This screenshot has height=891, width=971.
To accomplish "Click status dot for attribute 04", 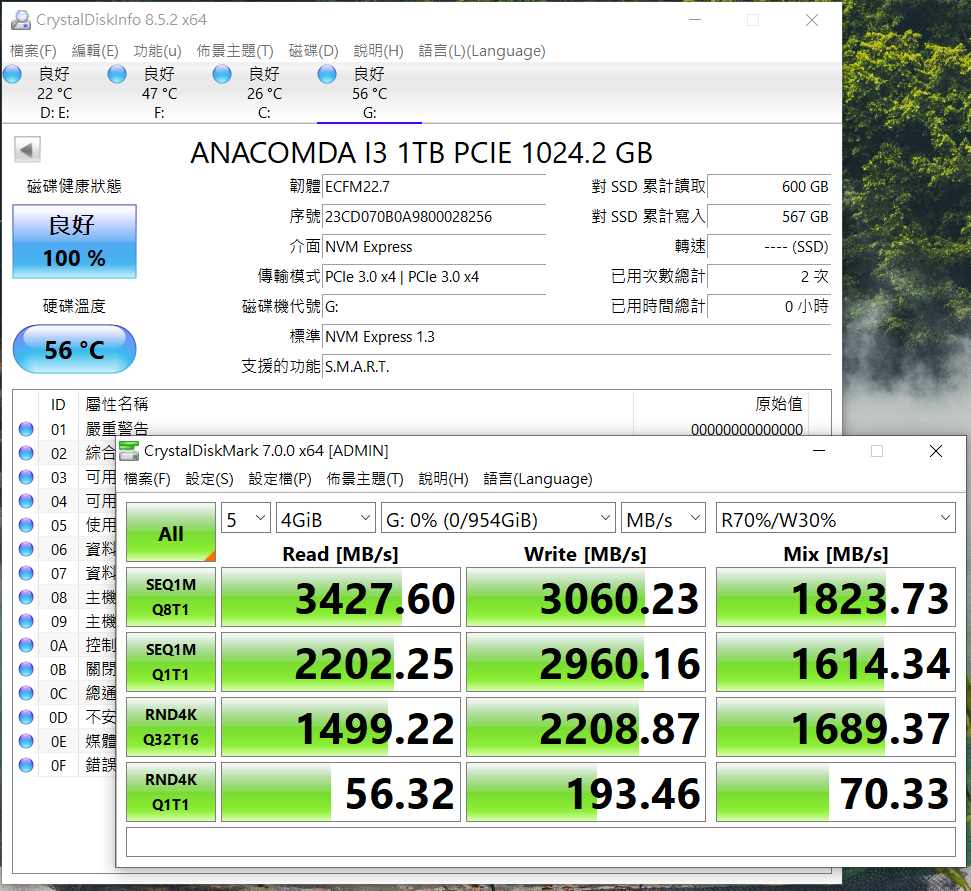I will click(x=26, y=501).
